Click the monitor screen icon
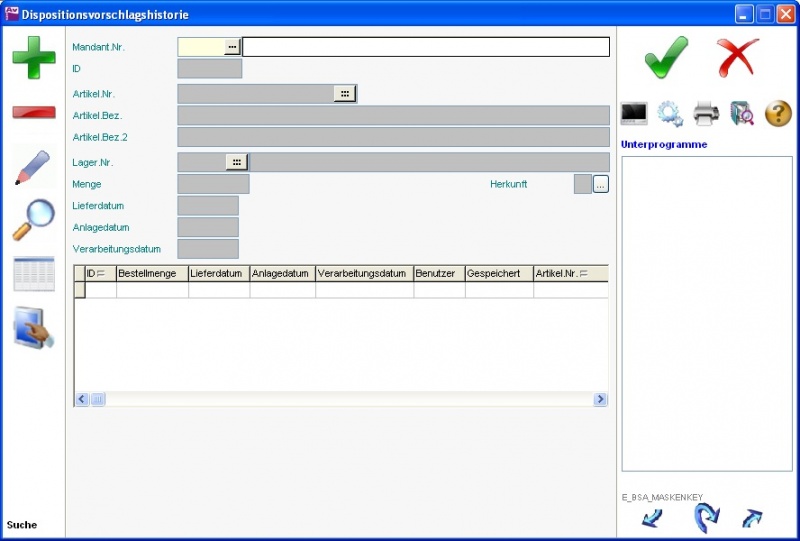Screen dimensions: 800x541 pyautogui.click(x=634, y=114)
